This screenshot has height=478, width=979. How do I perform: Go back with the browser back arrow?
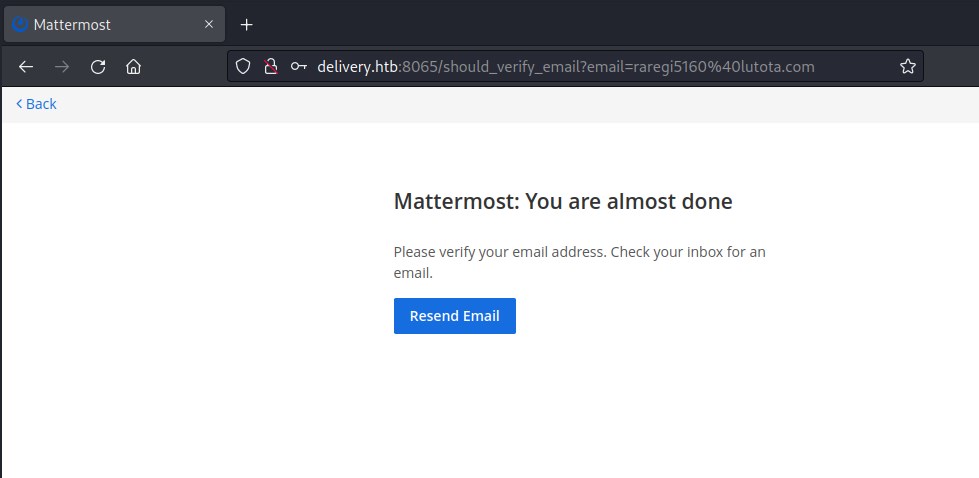click(x=26, y=67)
